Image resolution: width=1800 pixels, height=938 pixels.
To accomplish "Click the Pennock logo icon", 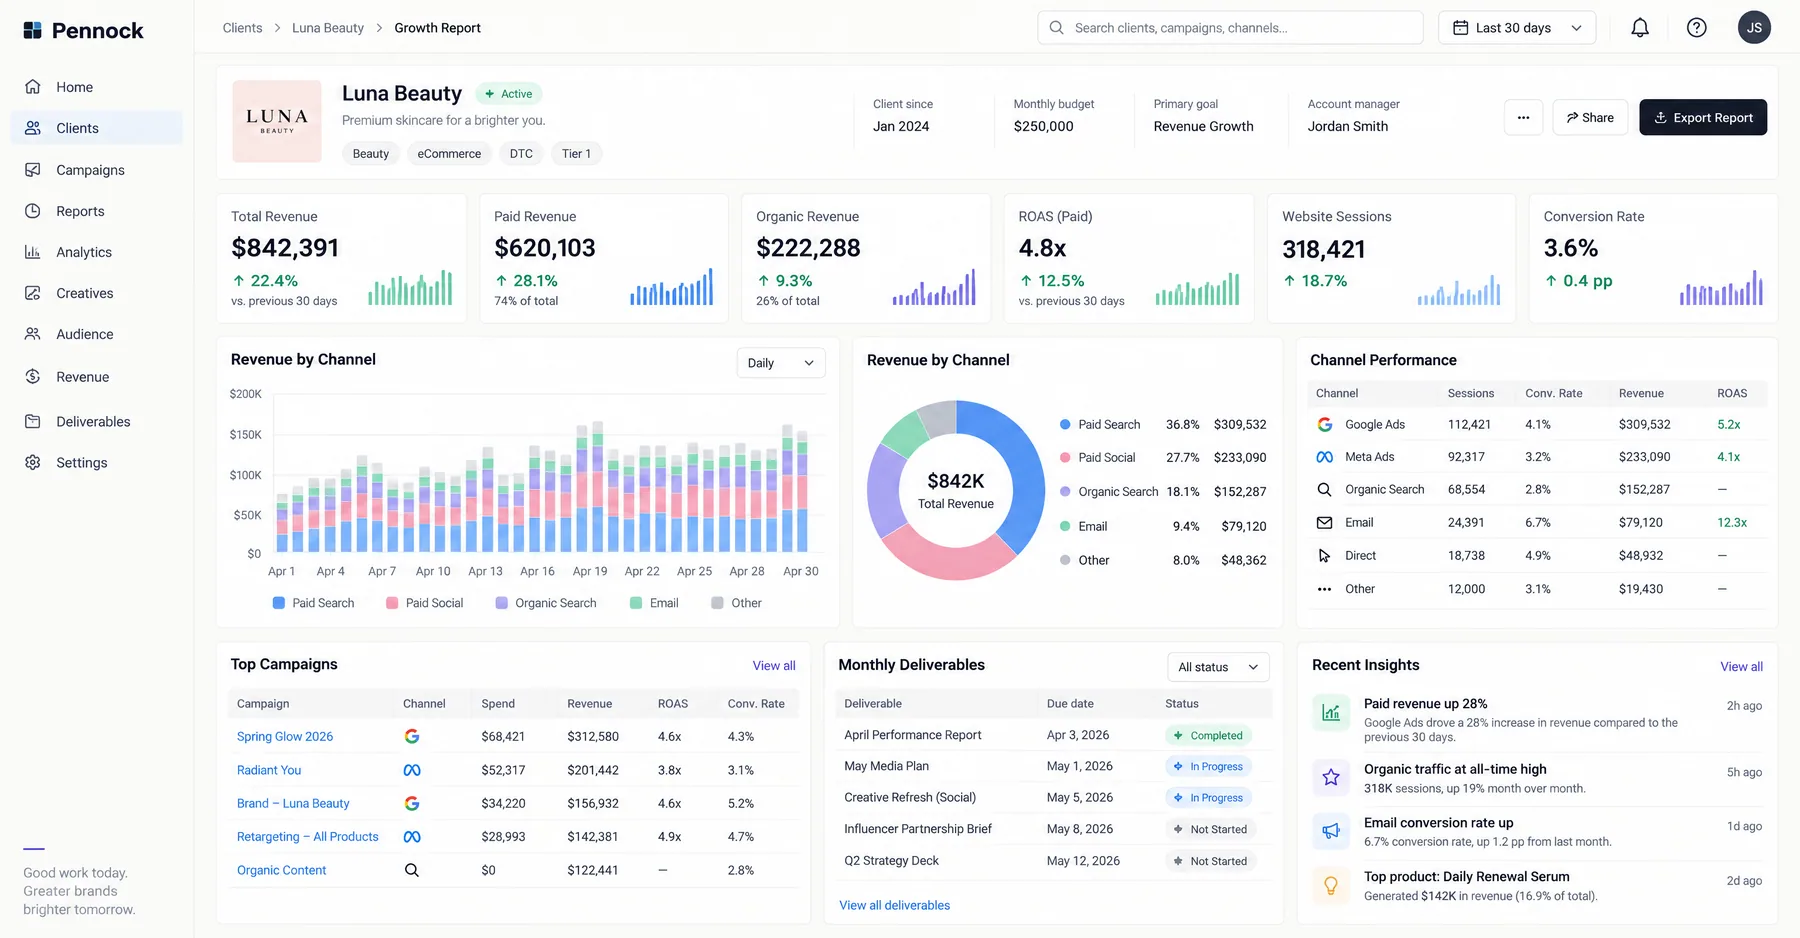I will [33, 31].
